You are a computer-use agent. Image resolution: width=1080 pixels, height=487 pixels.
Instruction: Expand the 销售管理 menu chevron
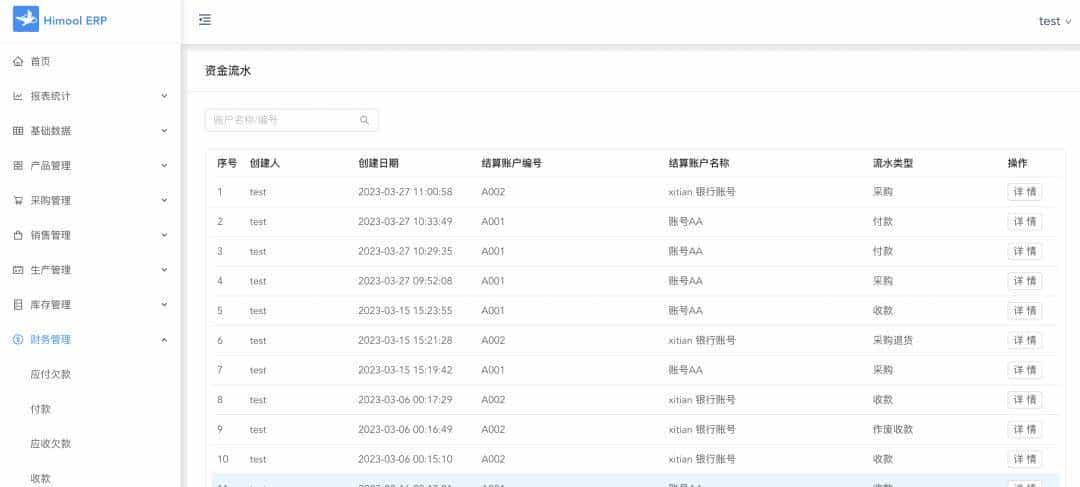click(x=165, y=235)
